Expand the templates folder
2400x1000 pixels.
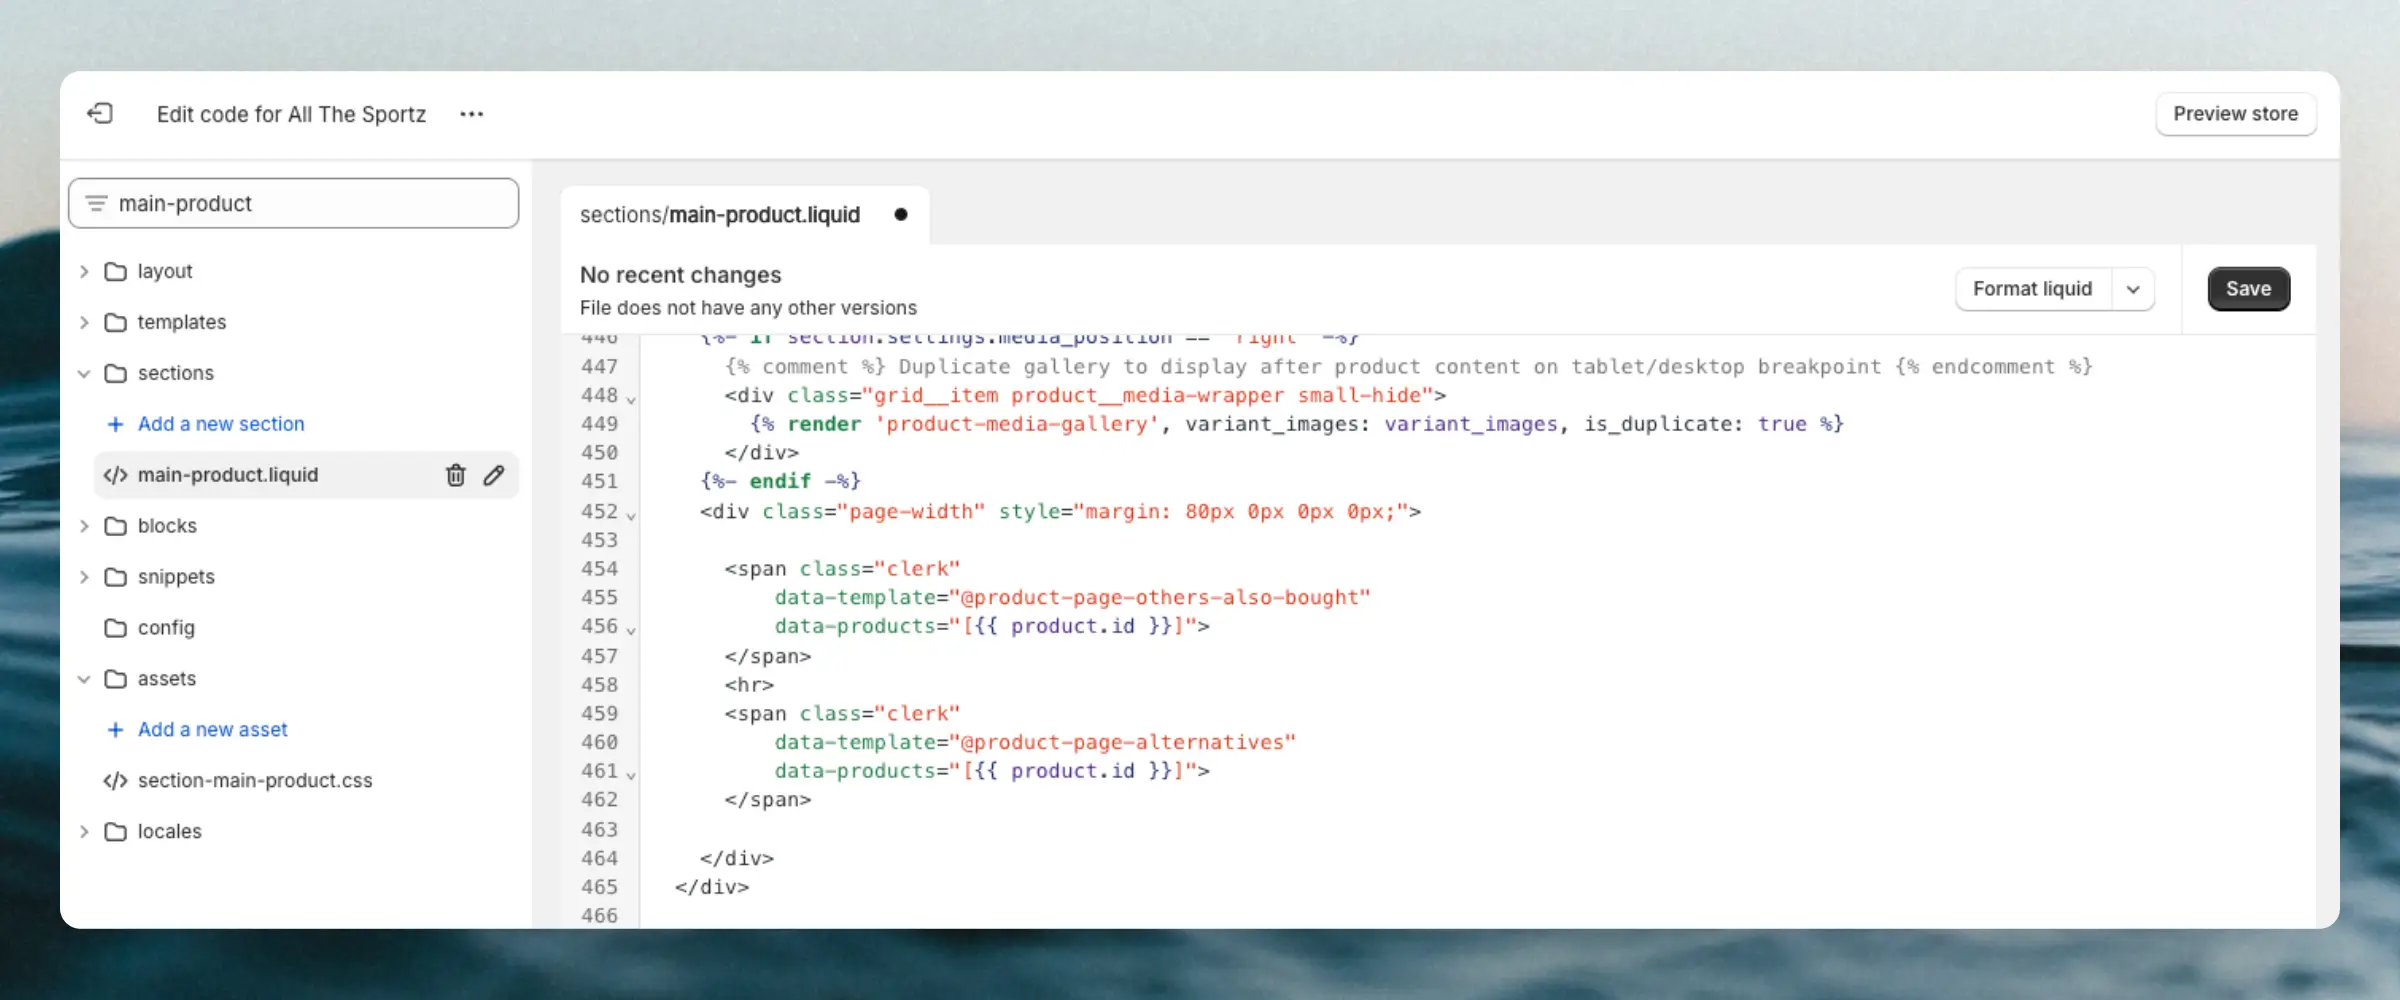pyautogui.click(x=84, y=323)
